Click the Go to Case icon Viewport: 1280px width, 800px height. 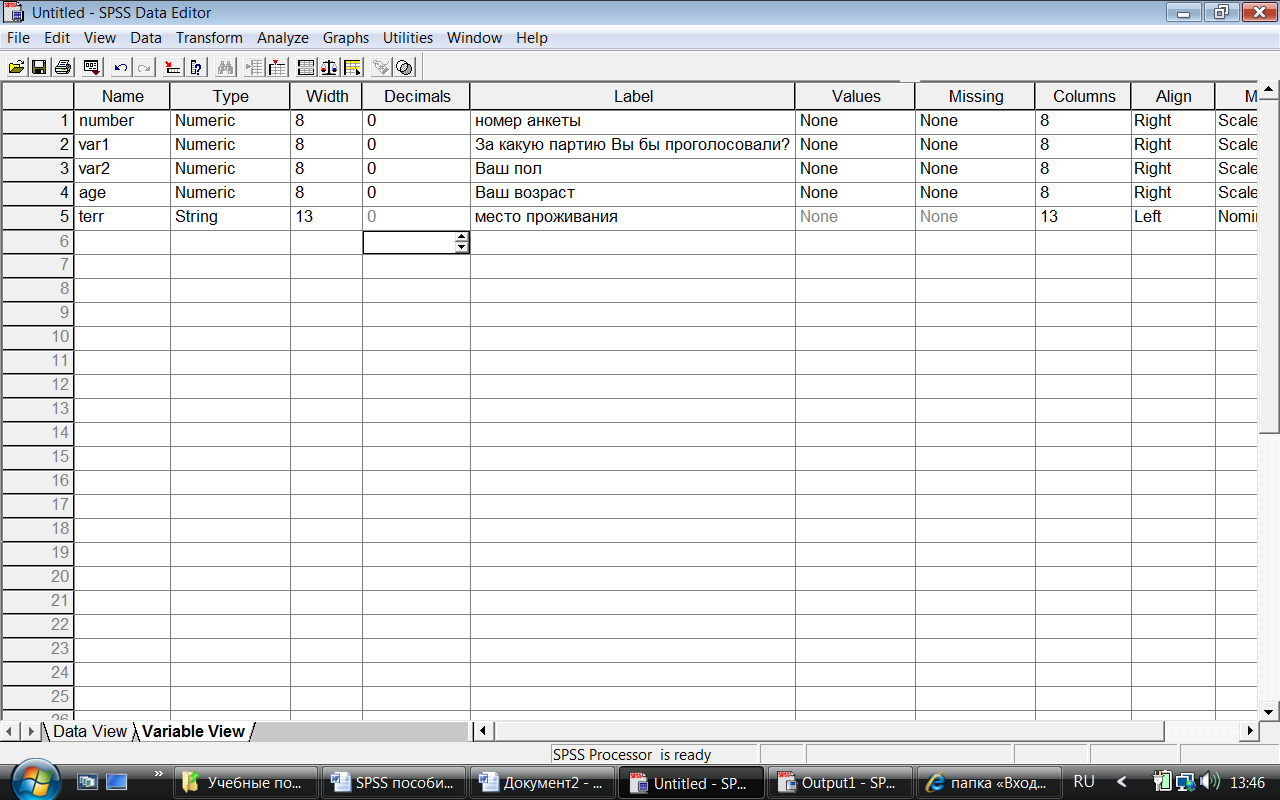[x=174, y=68]
